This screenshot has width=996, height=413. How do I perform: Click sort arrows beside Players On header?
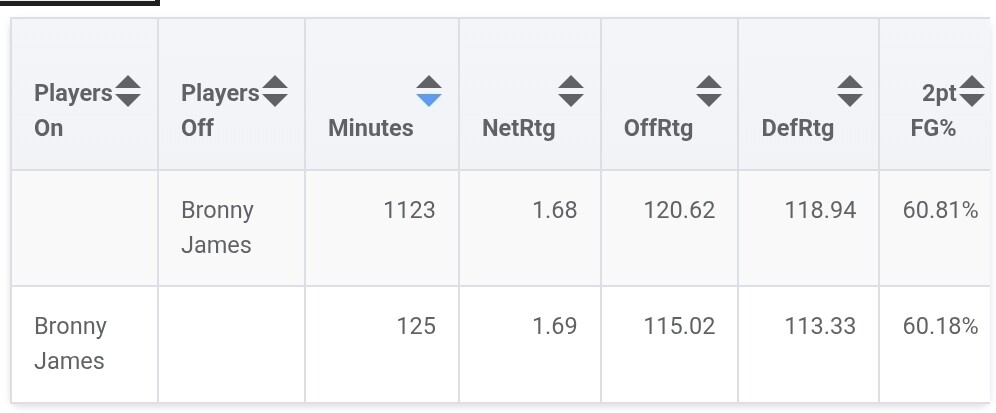click(x=128, y=92)
